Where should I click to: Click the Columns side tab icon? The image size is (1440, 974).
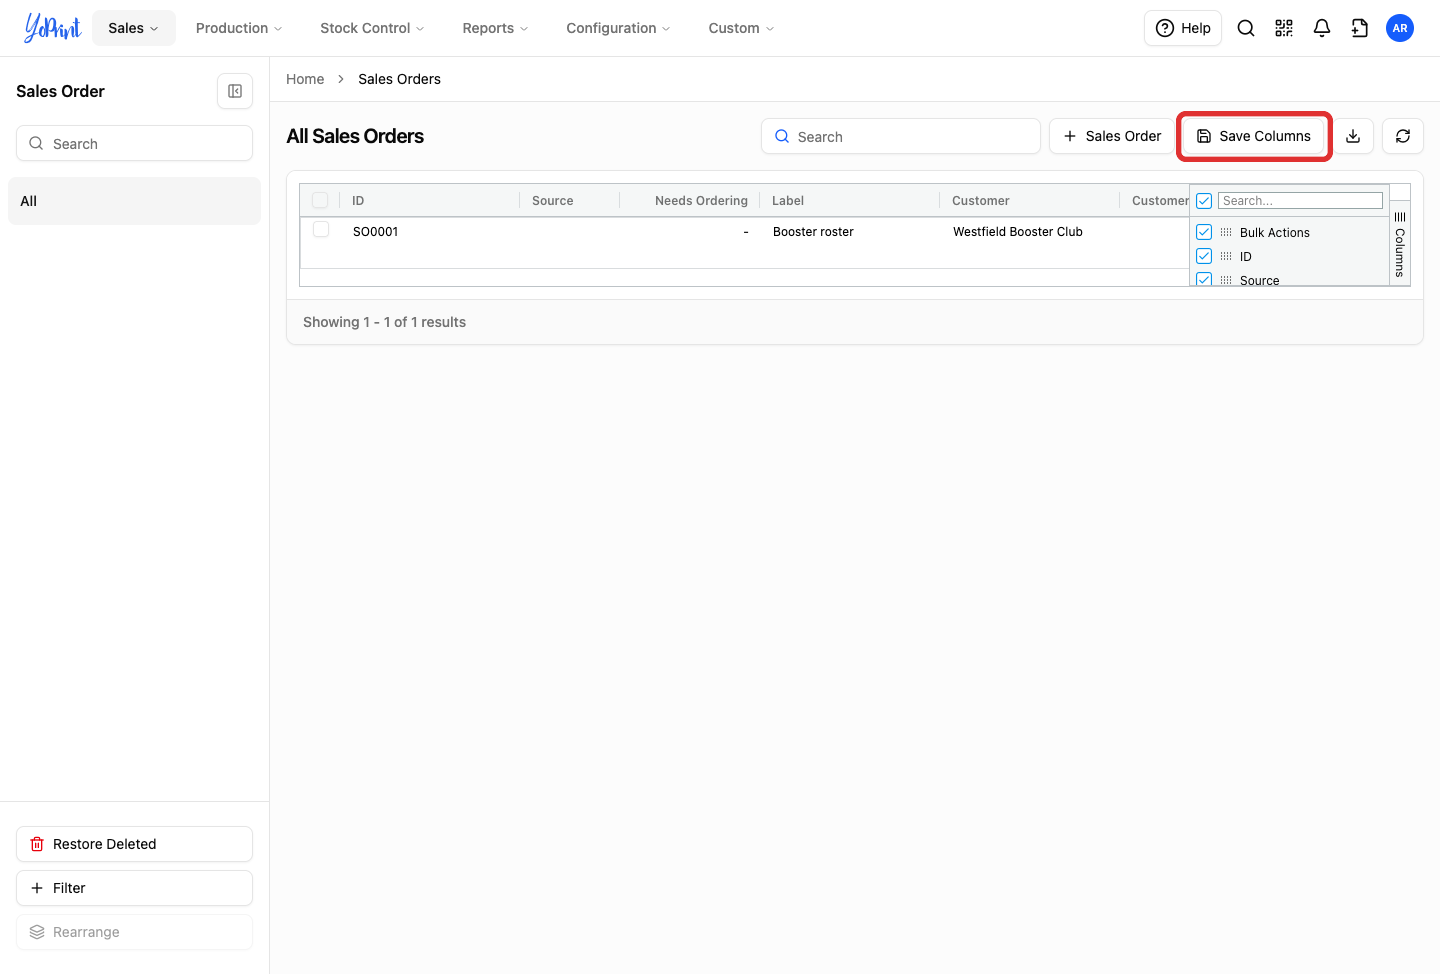(1400, 217)
